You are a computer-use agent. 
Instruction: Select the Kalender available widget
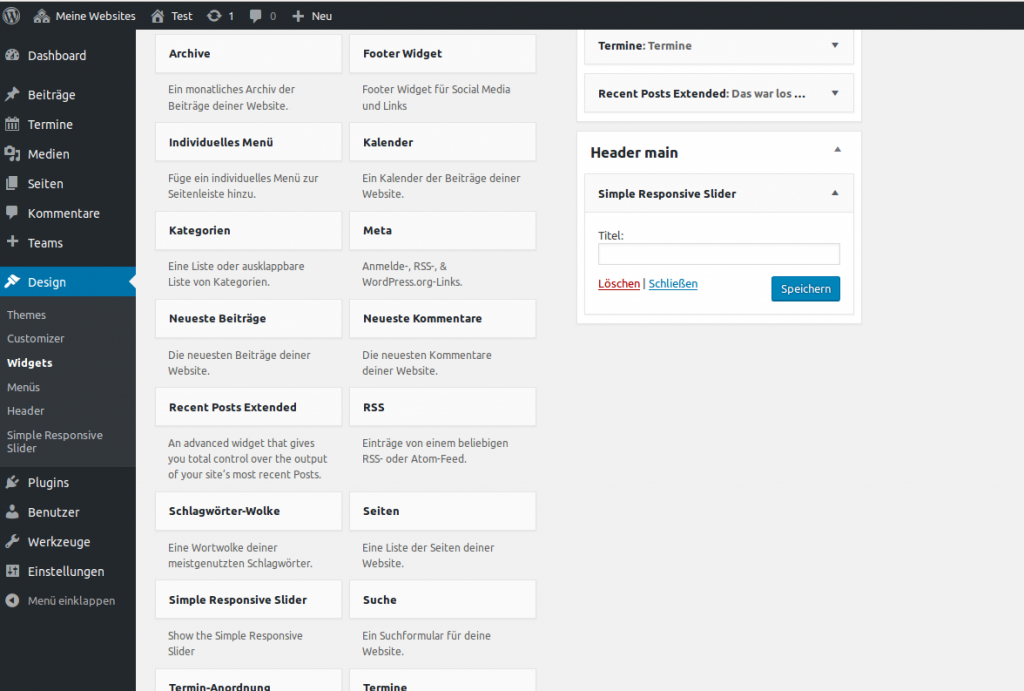443,142
